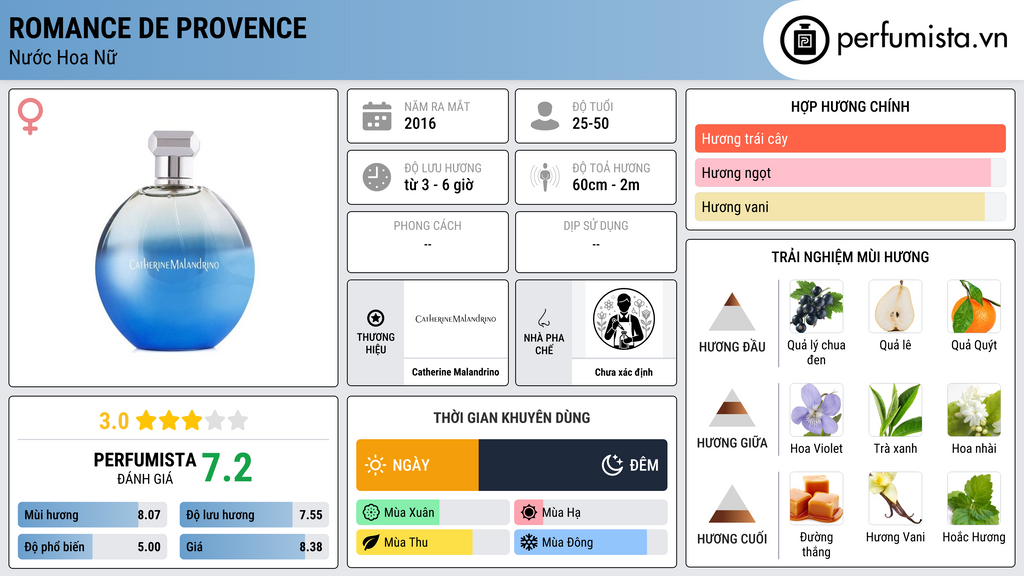1024x576 pixels.
Task: Click the release year value 2016
Action: pyautogui.click(x=420, y=123)
